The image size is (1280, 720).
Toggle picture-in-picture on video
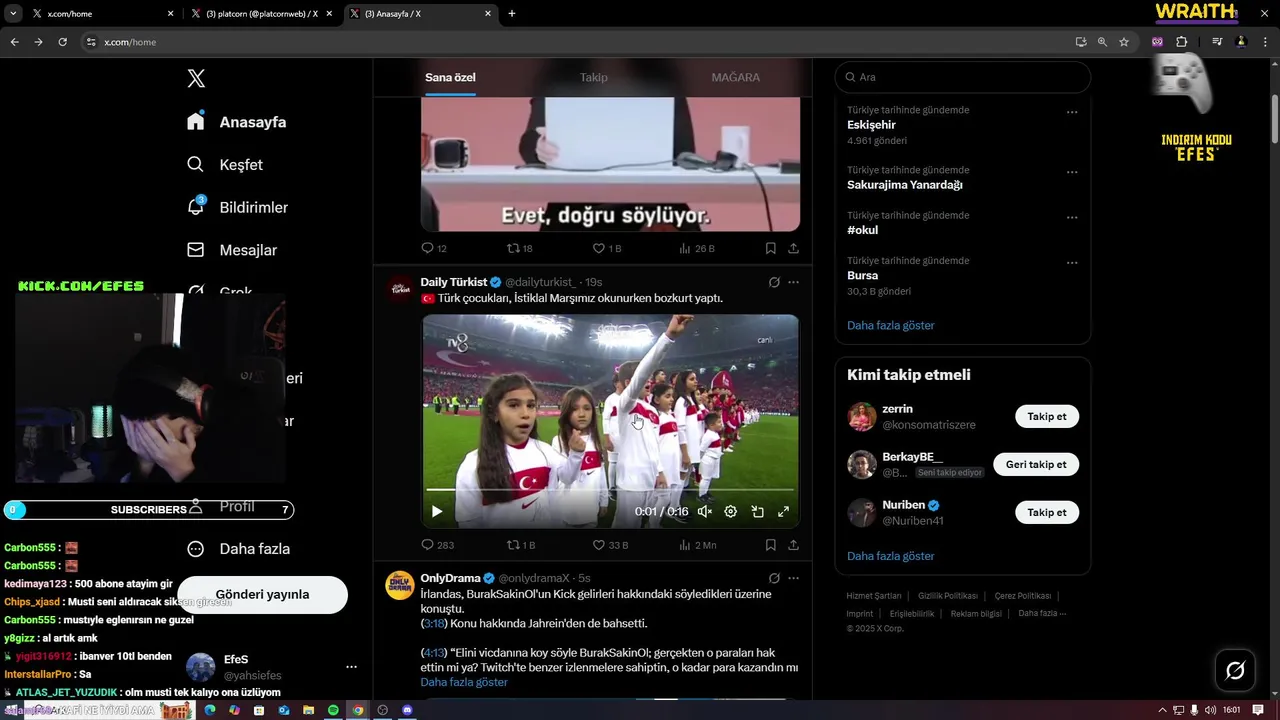click(x=757, y=511)
